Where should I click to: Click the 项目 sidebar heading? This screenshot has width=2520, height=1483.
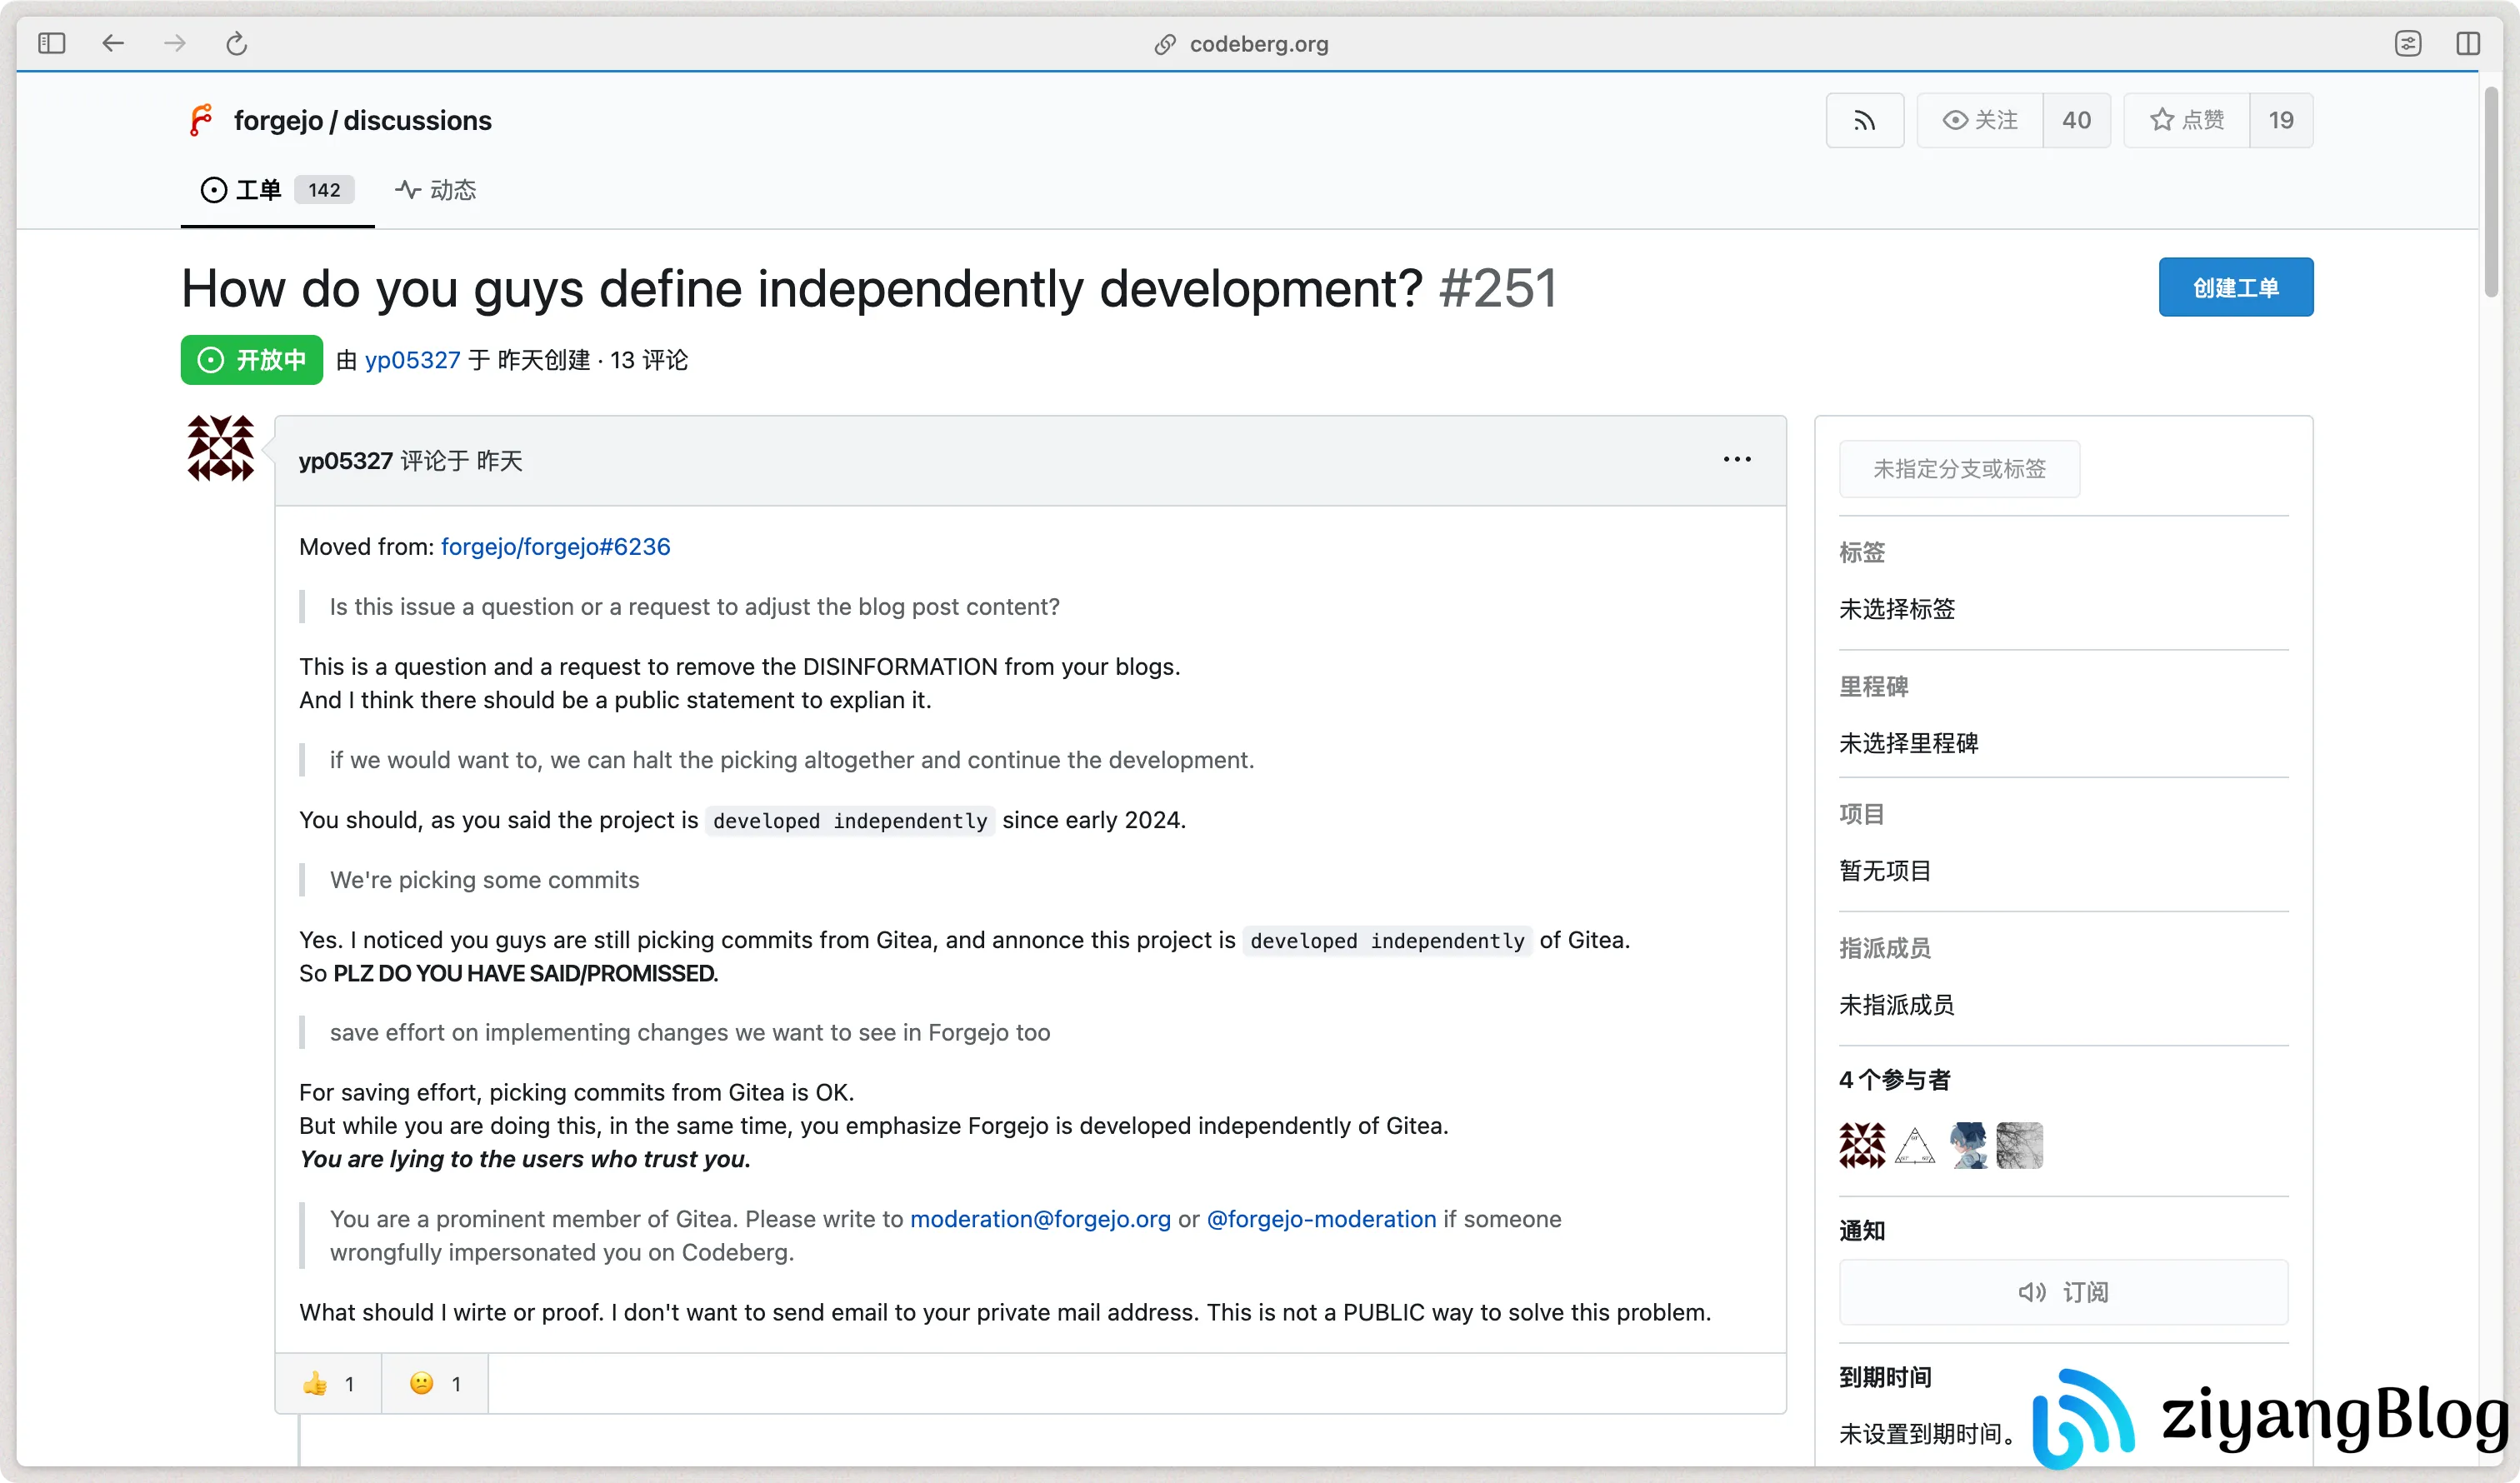(x=1861, y=814)
